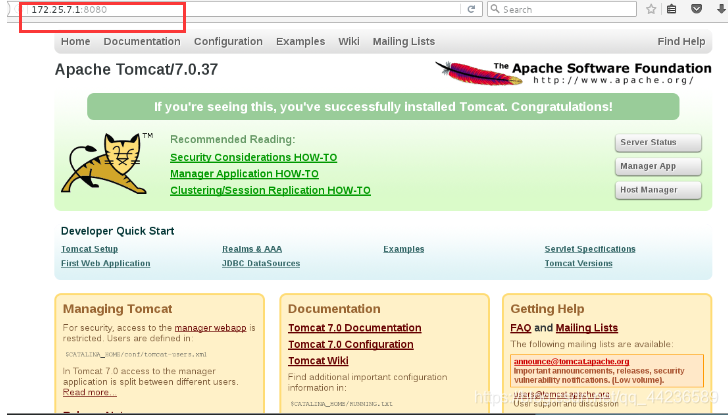Click the Recommended Reading label
This screenshot has height=416, width=728.
(233, 139)
